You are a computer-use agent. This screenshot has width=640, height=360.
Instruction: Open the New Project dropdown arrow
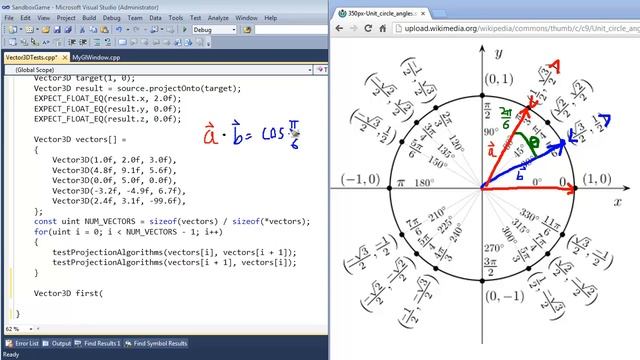(x=21, y=30)
